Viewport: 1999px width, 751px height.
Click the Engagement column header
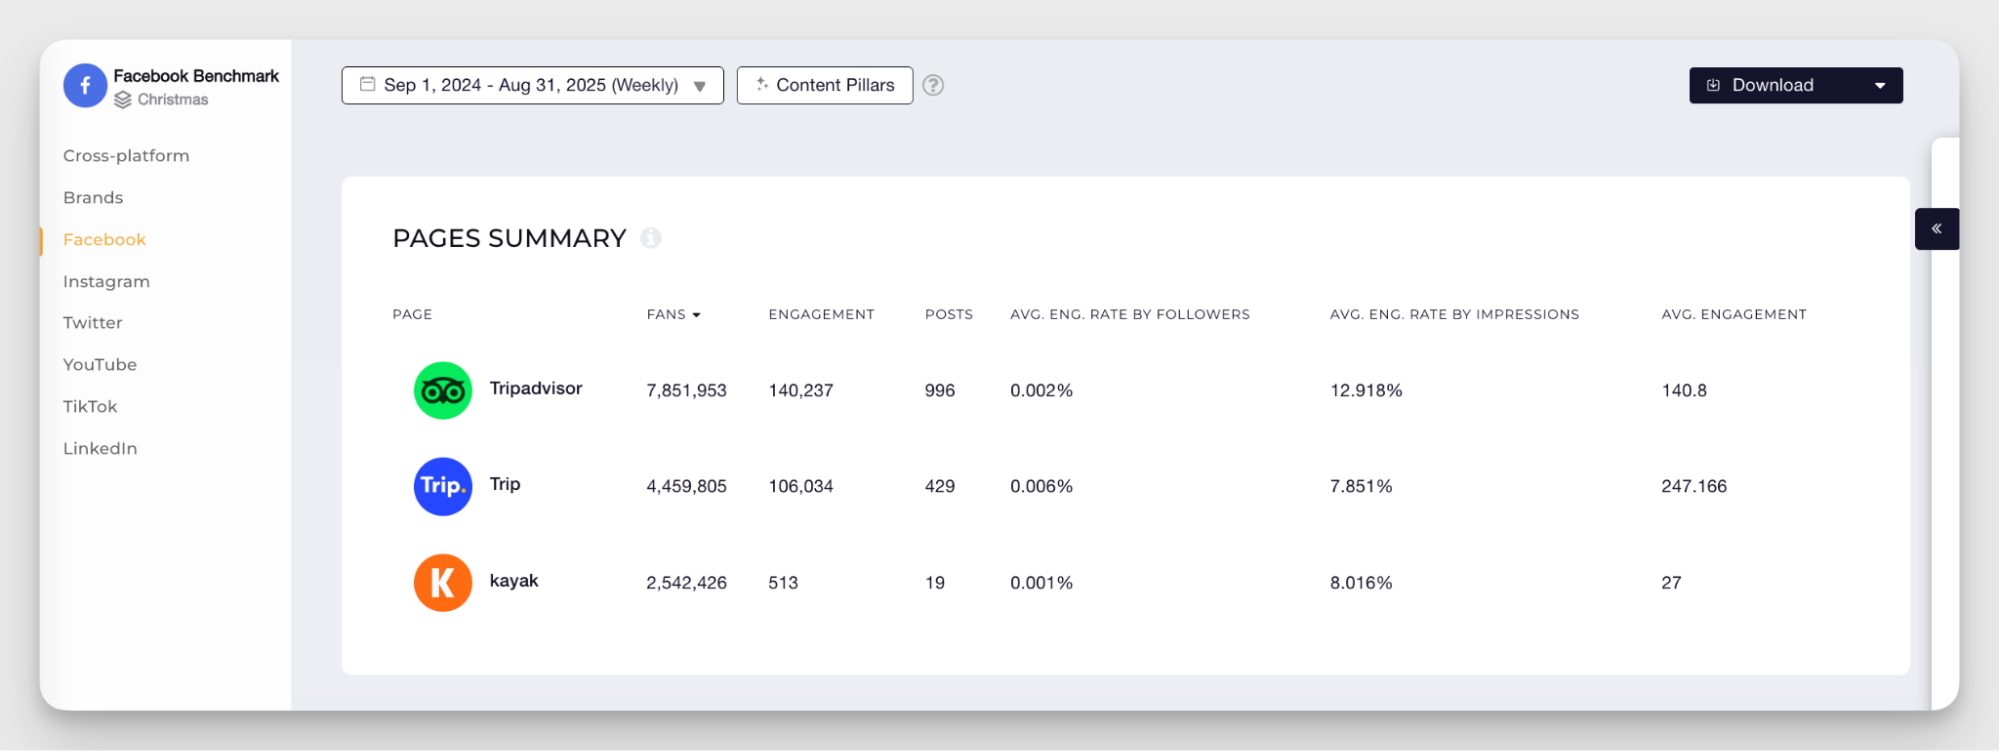[821, 314]
